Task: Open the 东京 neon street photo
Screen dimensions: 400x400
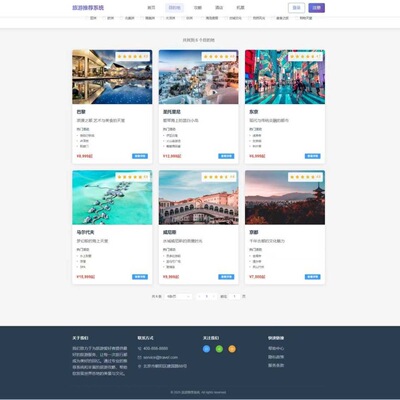Action: (x=285, y=77)
